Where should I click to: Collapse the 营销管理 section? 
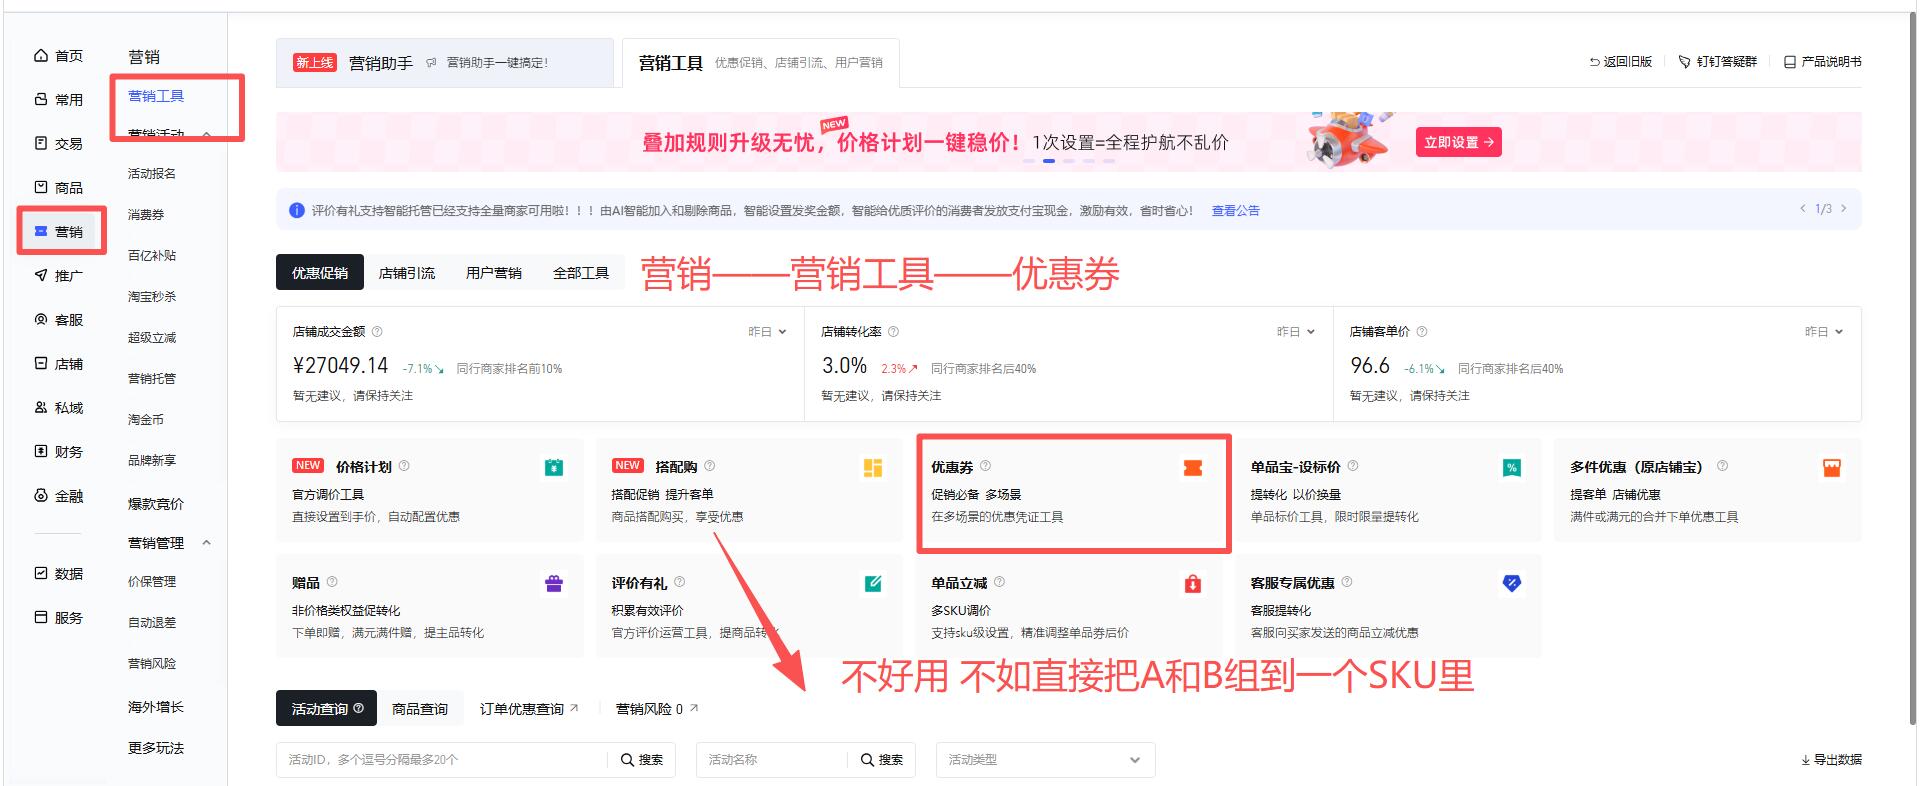pos(207,543)
